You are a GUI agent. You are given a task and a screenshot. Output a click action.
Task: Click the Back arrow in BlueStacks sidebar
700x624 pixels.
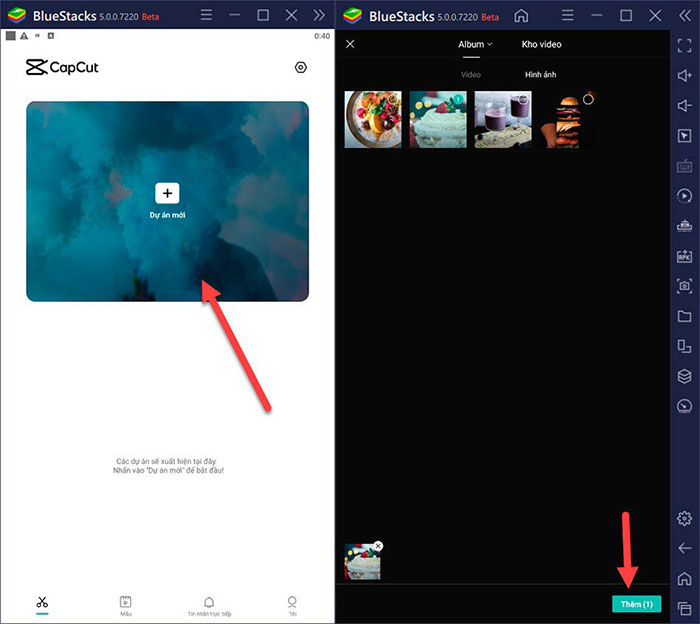coord(684,548)
